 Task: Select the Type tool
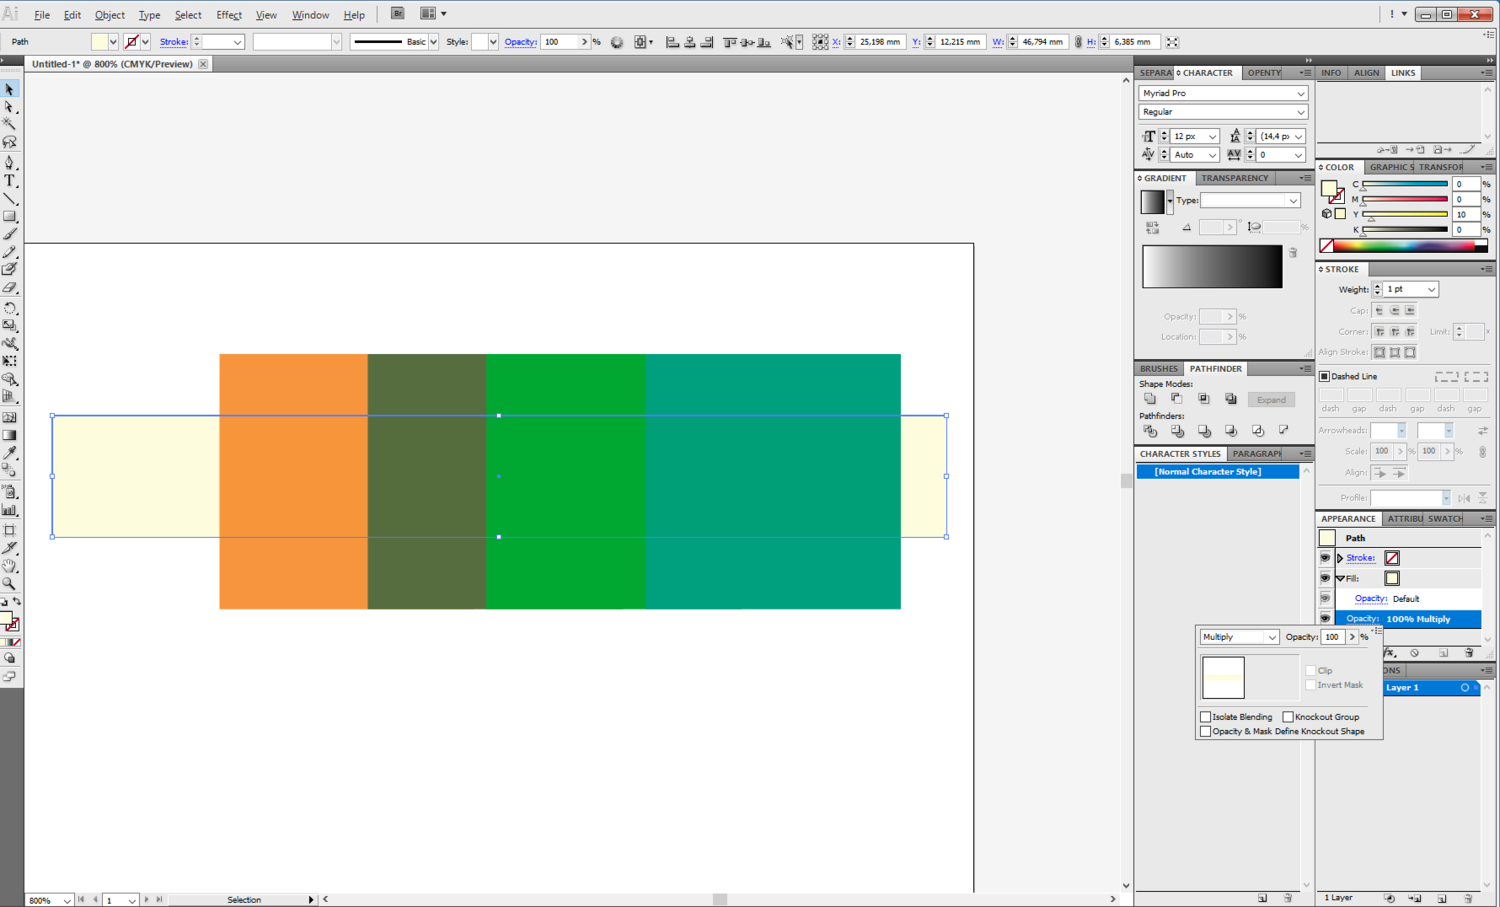click(10, 181)
